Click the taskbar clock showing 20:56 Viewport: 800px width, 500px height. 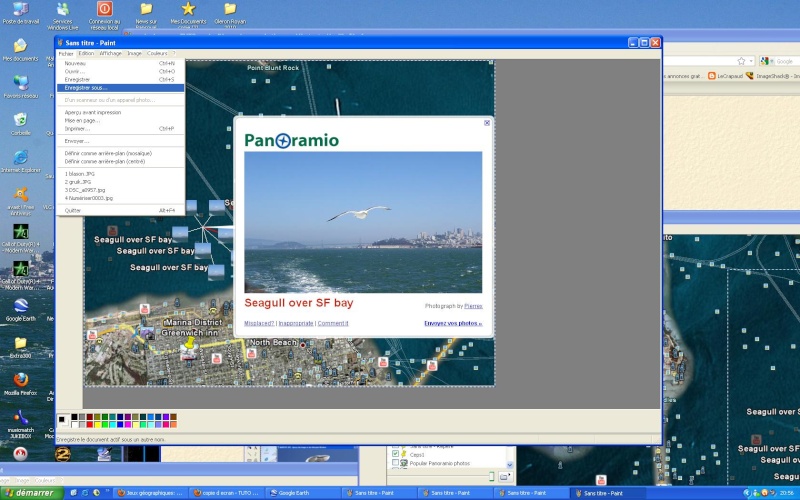pyautogui.click(x=789, y=493)
